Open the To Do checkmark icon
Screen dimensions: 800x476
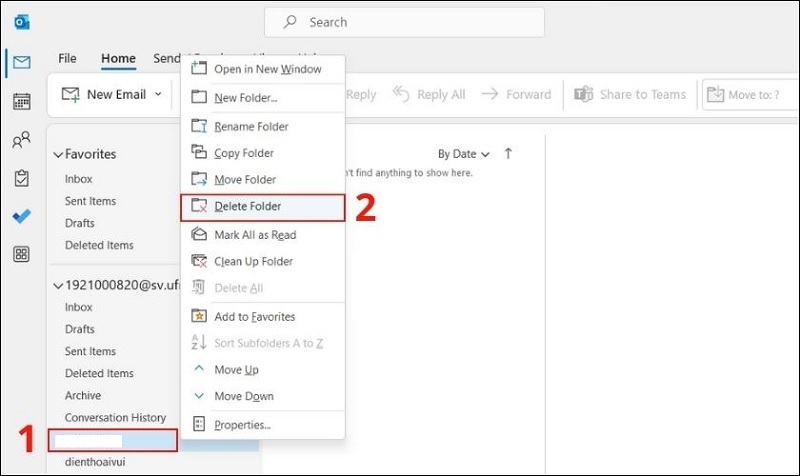click(21, 216)
